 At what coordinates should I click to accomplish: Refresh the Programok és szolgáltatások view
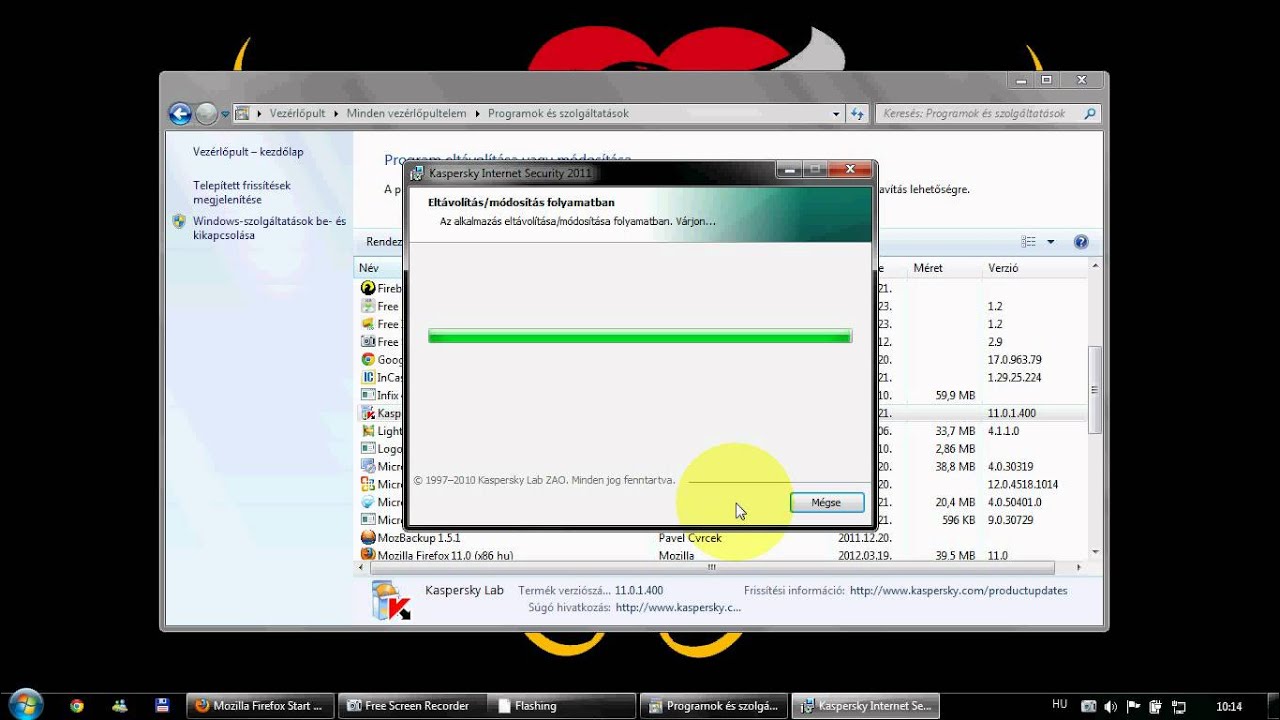[857, 114]
